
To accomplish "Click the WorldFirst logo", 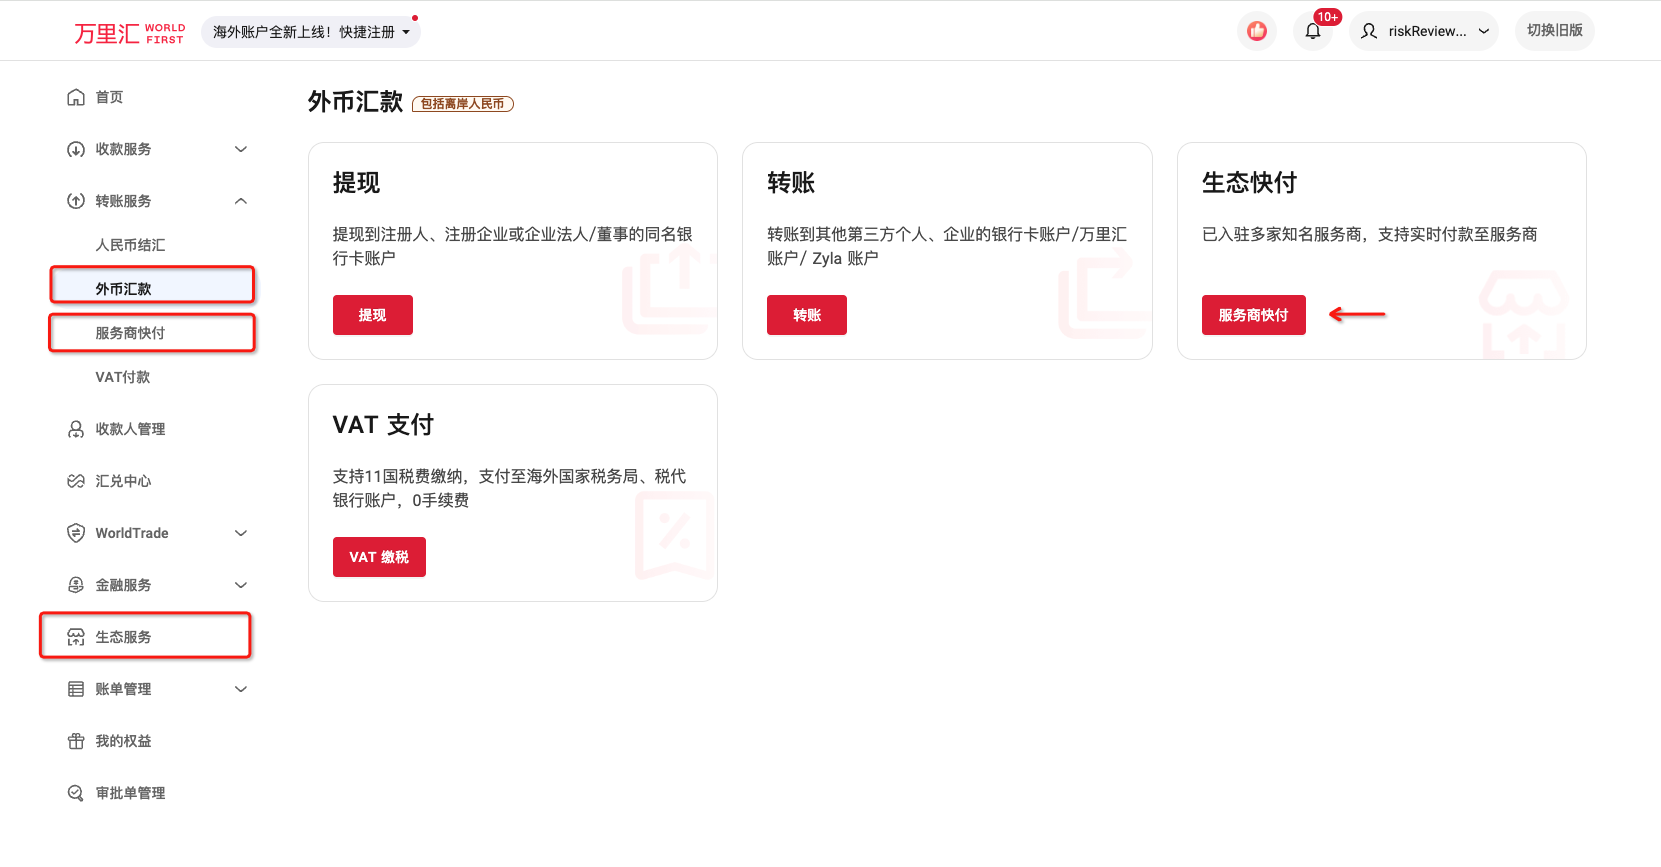I will click(129, 33).
